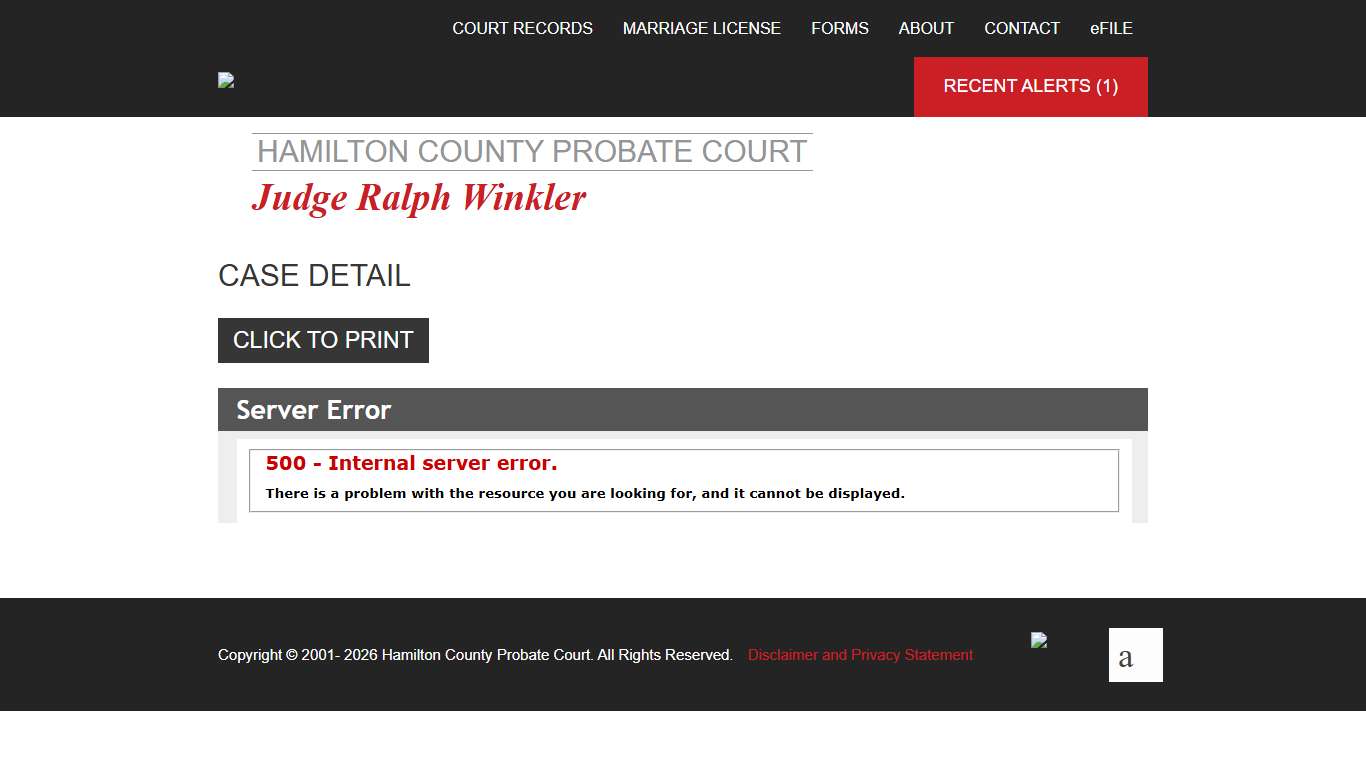Click the white 'a' icon in footer
The height and width of the screenshot is (768, 1366).
tap(1135, 655)
